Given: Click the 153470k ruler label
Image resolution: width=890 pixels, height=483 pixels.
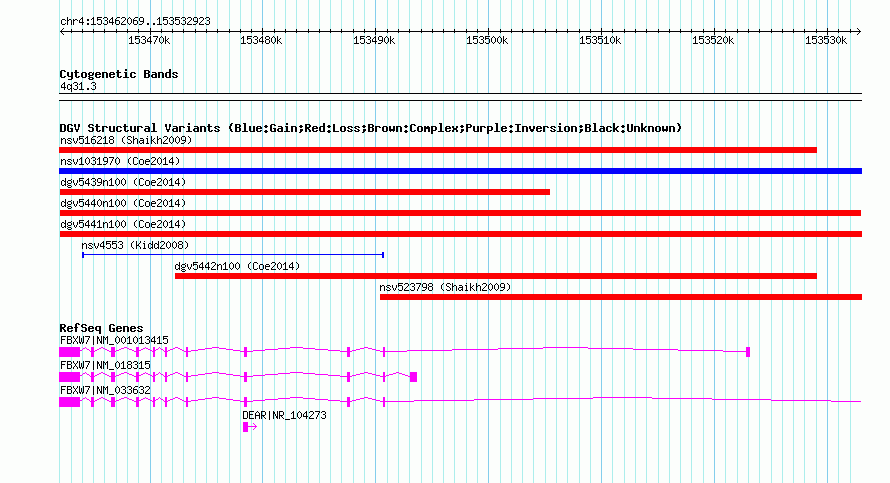Looking at the screenshot, I should [x=149, y=40].
